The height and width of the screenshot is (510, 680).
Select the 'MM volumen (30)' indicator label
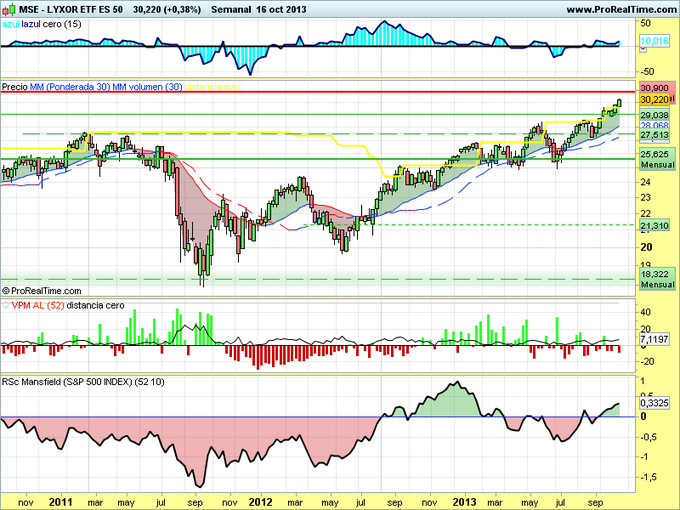[x=146, y=87]
